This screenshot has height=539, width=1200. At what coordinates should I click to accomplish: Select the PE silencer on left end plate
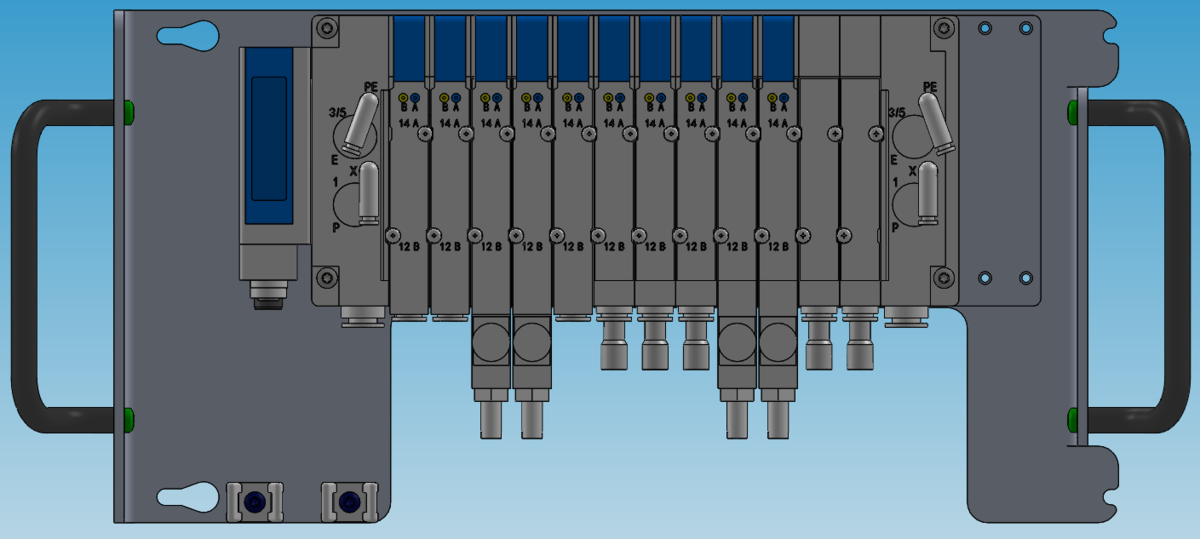360,120
